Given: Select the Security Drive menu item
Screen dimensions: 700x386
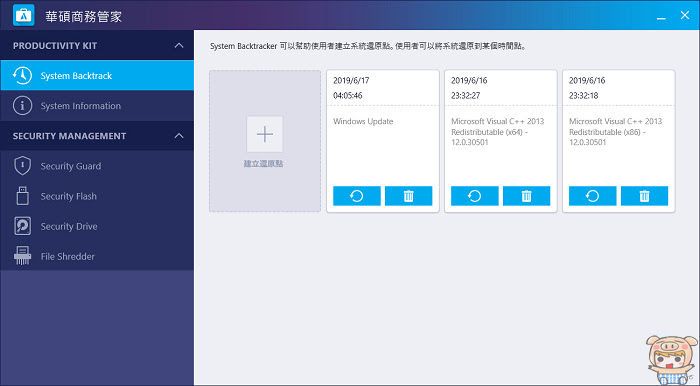Looking at the screenshot, I should pyautogui.click(x=97, y=226).
